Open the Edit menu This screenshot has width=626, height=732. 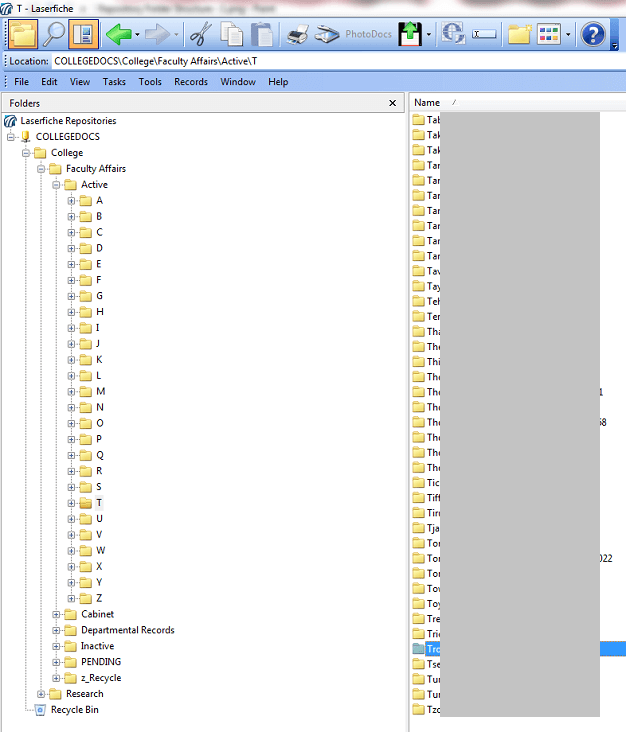(x=49, y=82)
